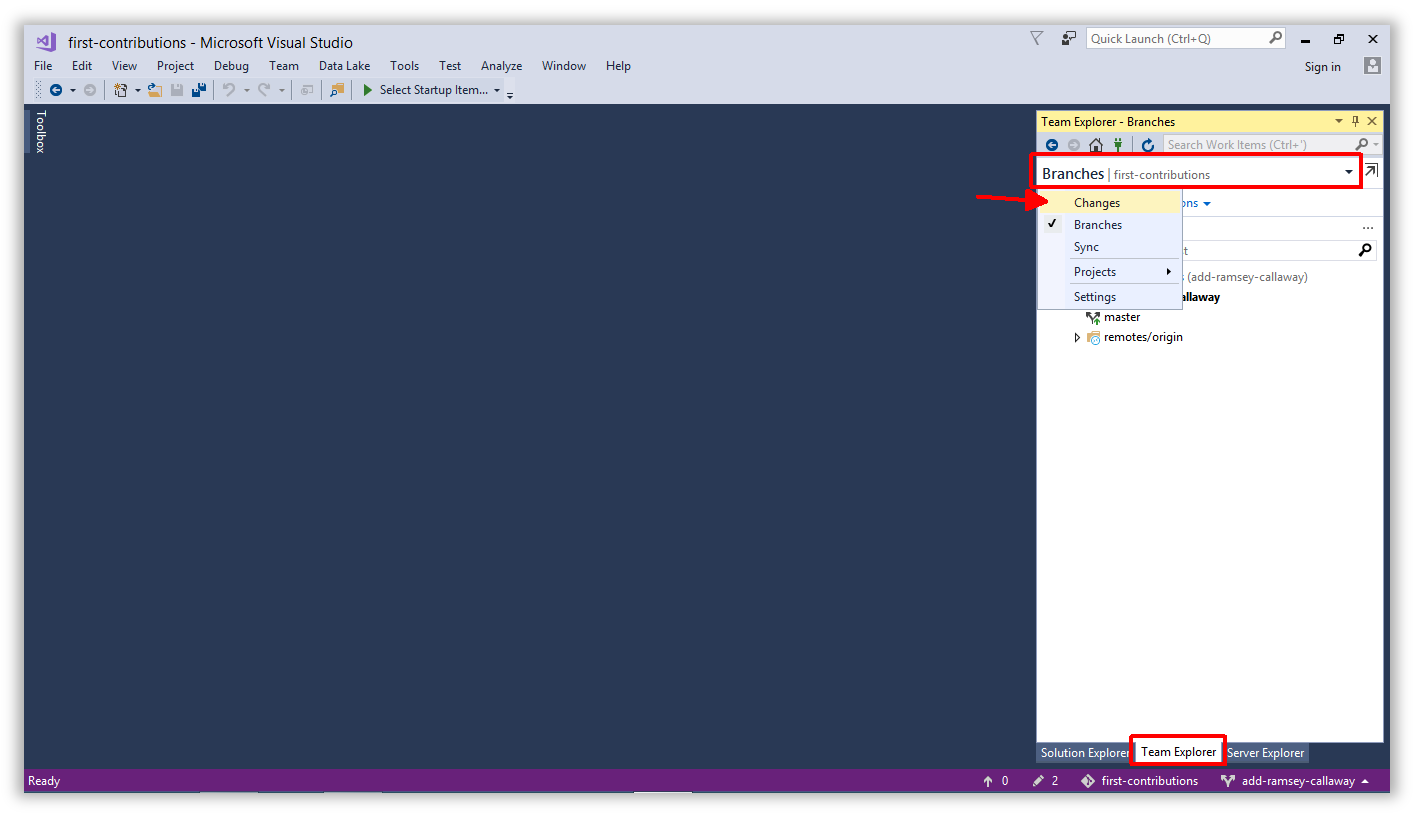Open the add-ramsey-callaway branch picker in status bar
1413x813 pixels.
pyautogui.click(x=1295, y=781)
